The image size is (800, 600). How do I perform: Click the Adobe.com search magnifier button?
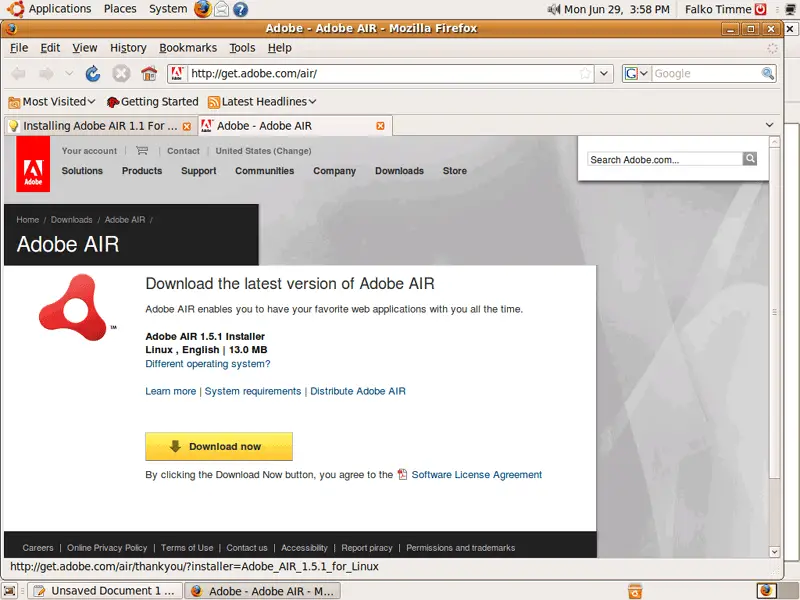coord(750,159)
